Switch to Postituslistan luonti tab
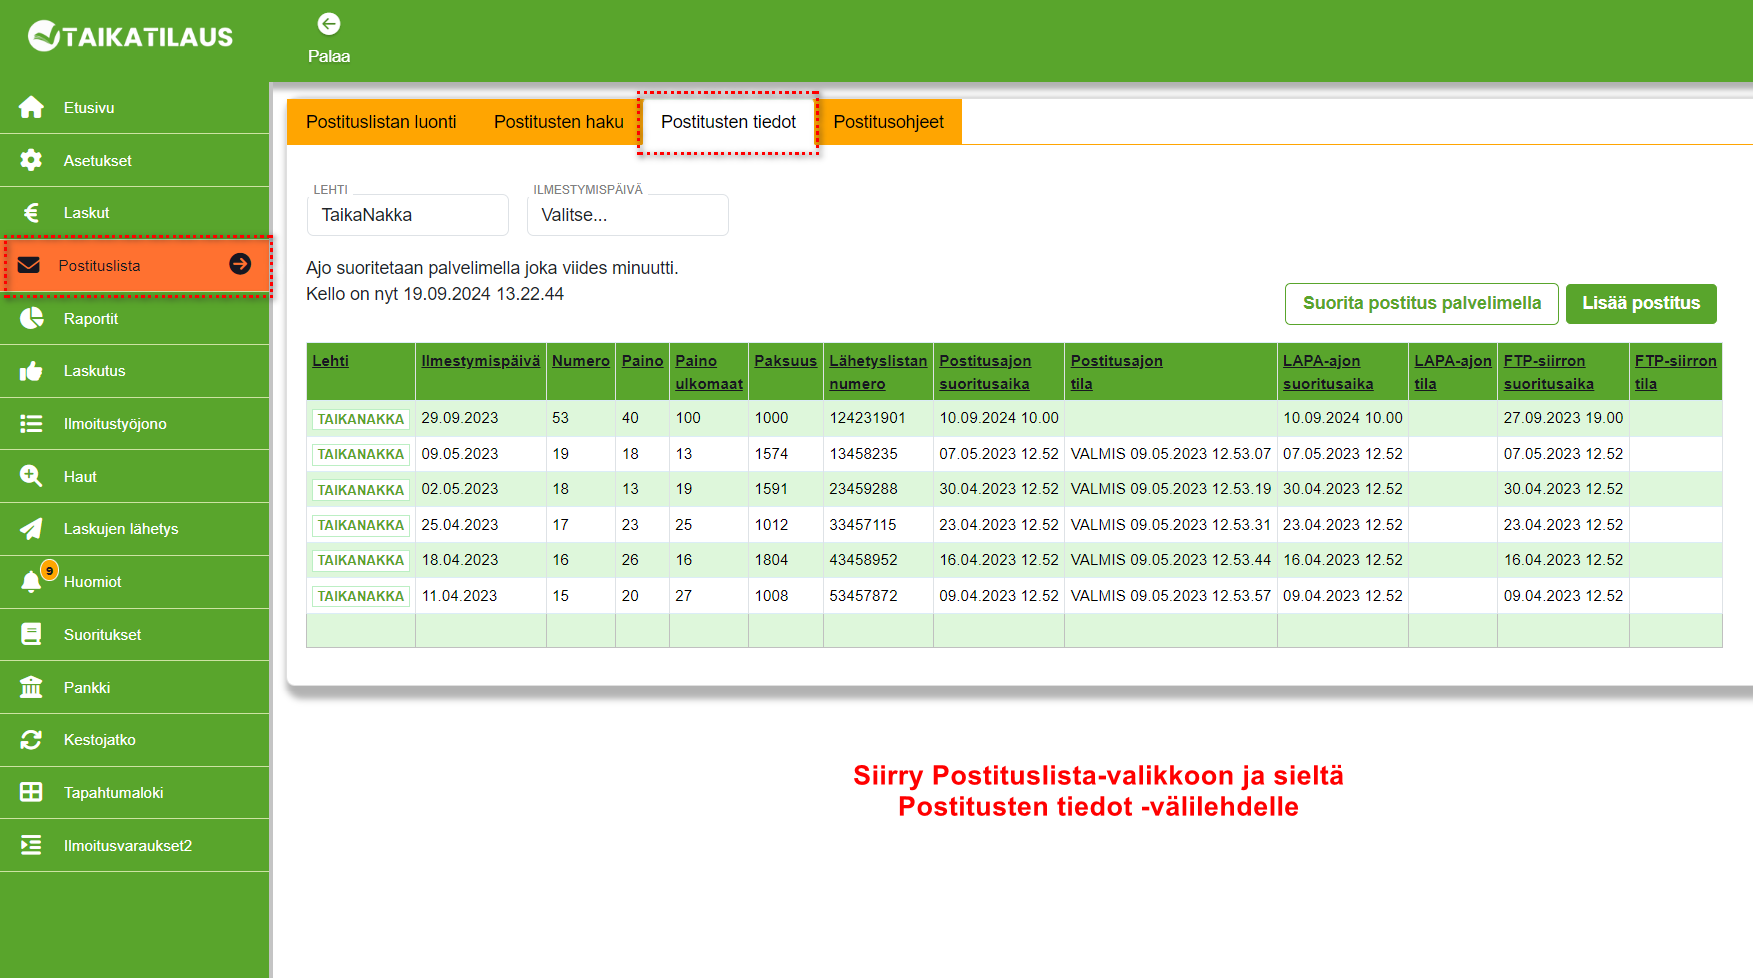The image size is (1753, 978). tap(381, 122)
